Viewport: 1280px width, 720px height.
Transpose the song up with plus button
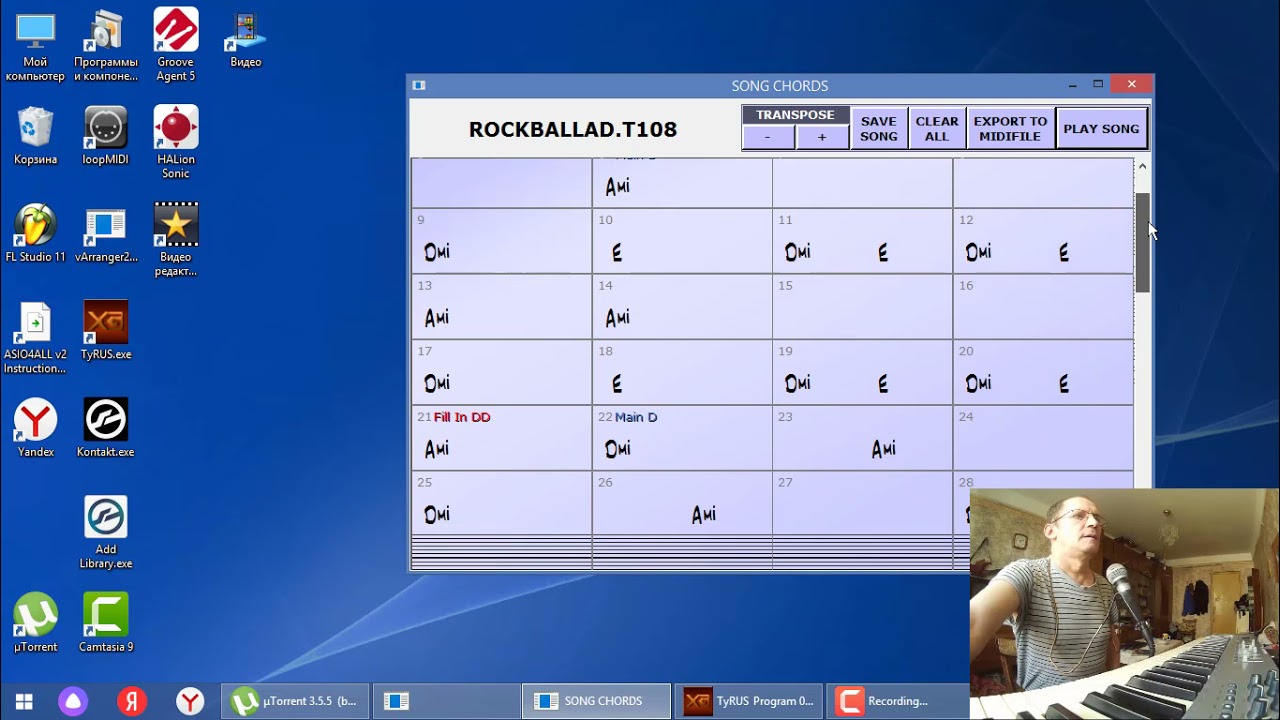(x=822, y=137)
